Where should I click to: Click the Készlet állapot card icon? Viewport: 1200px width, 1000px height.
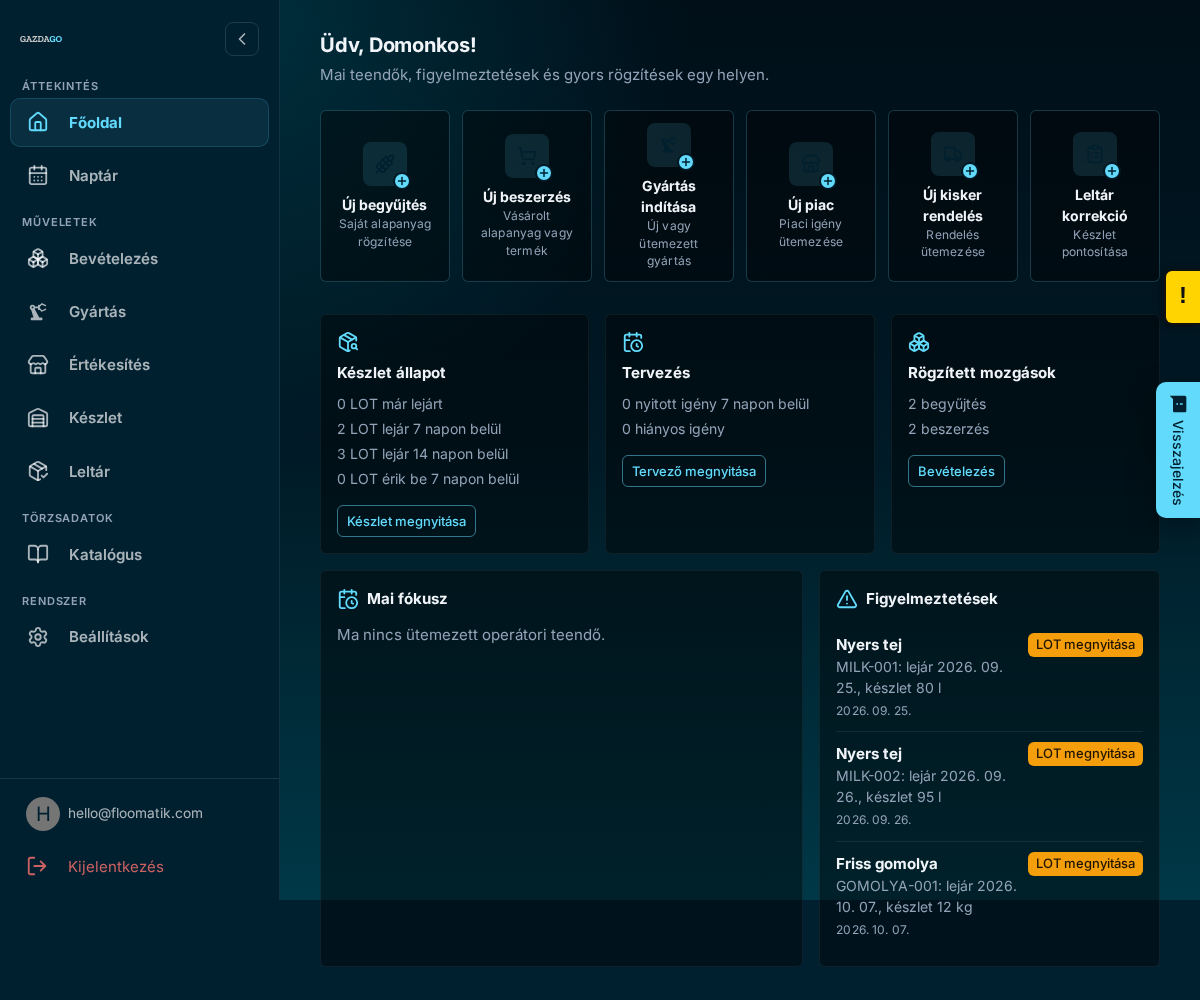point(348,342)
